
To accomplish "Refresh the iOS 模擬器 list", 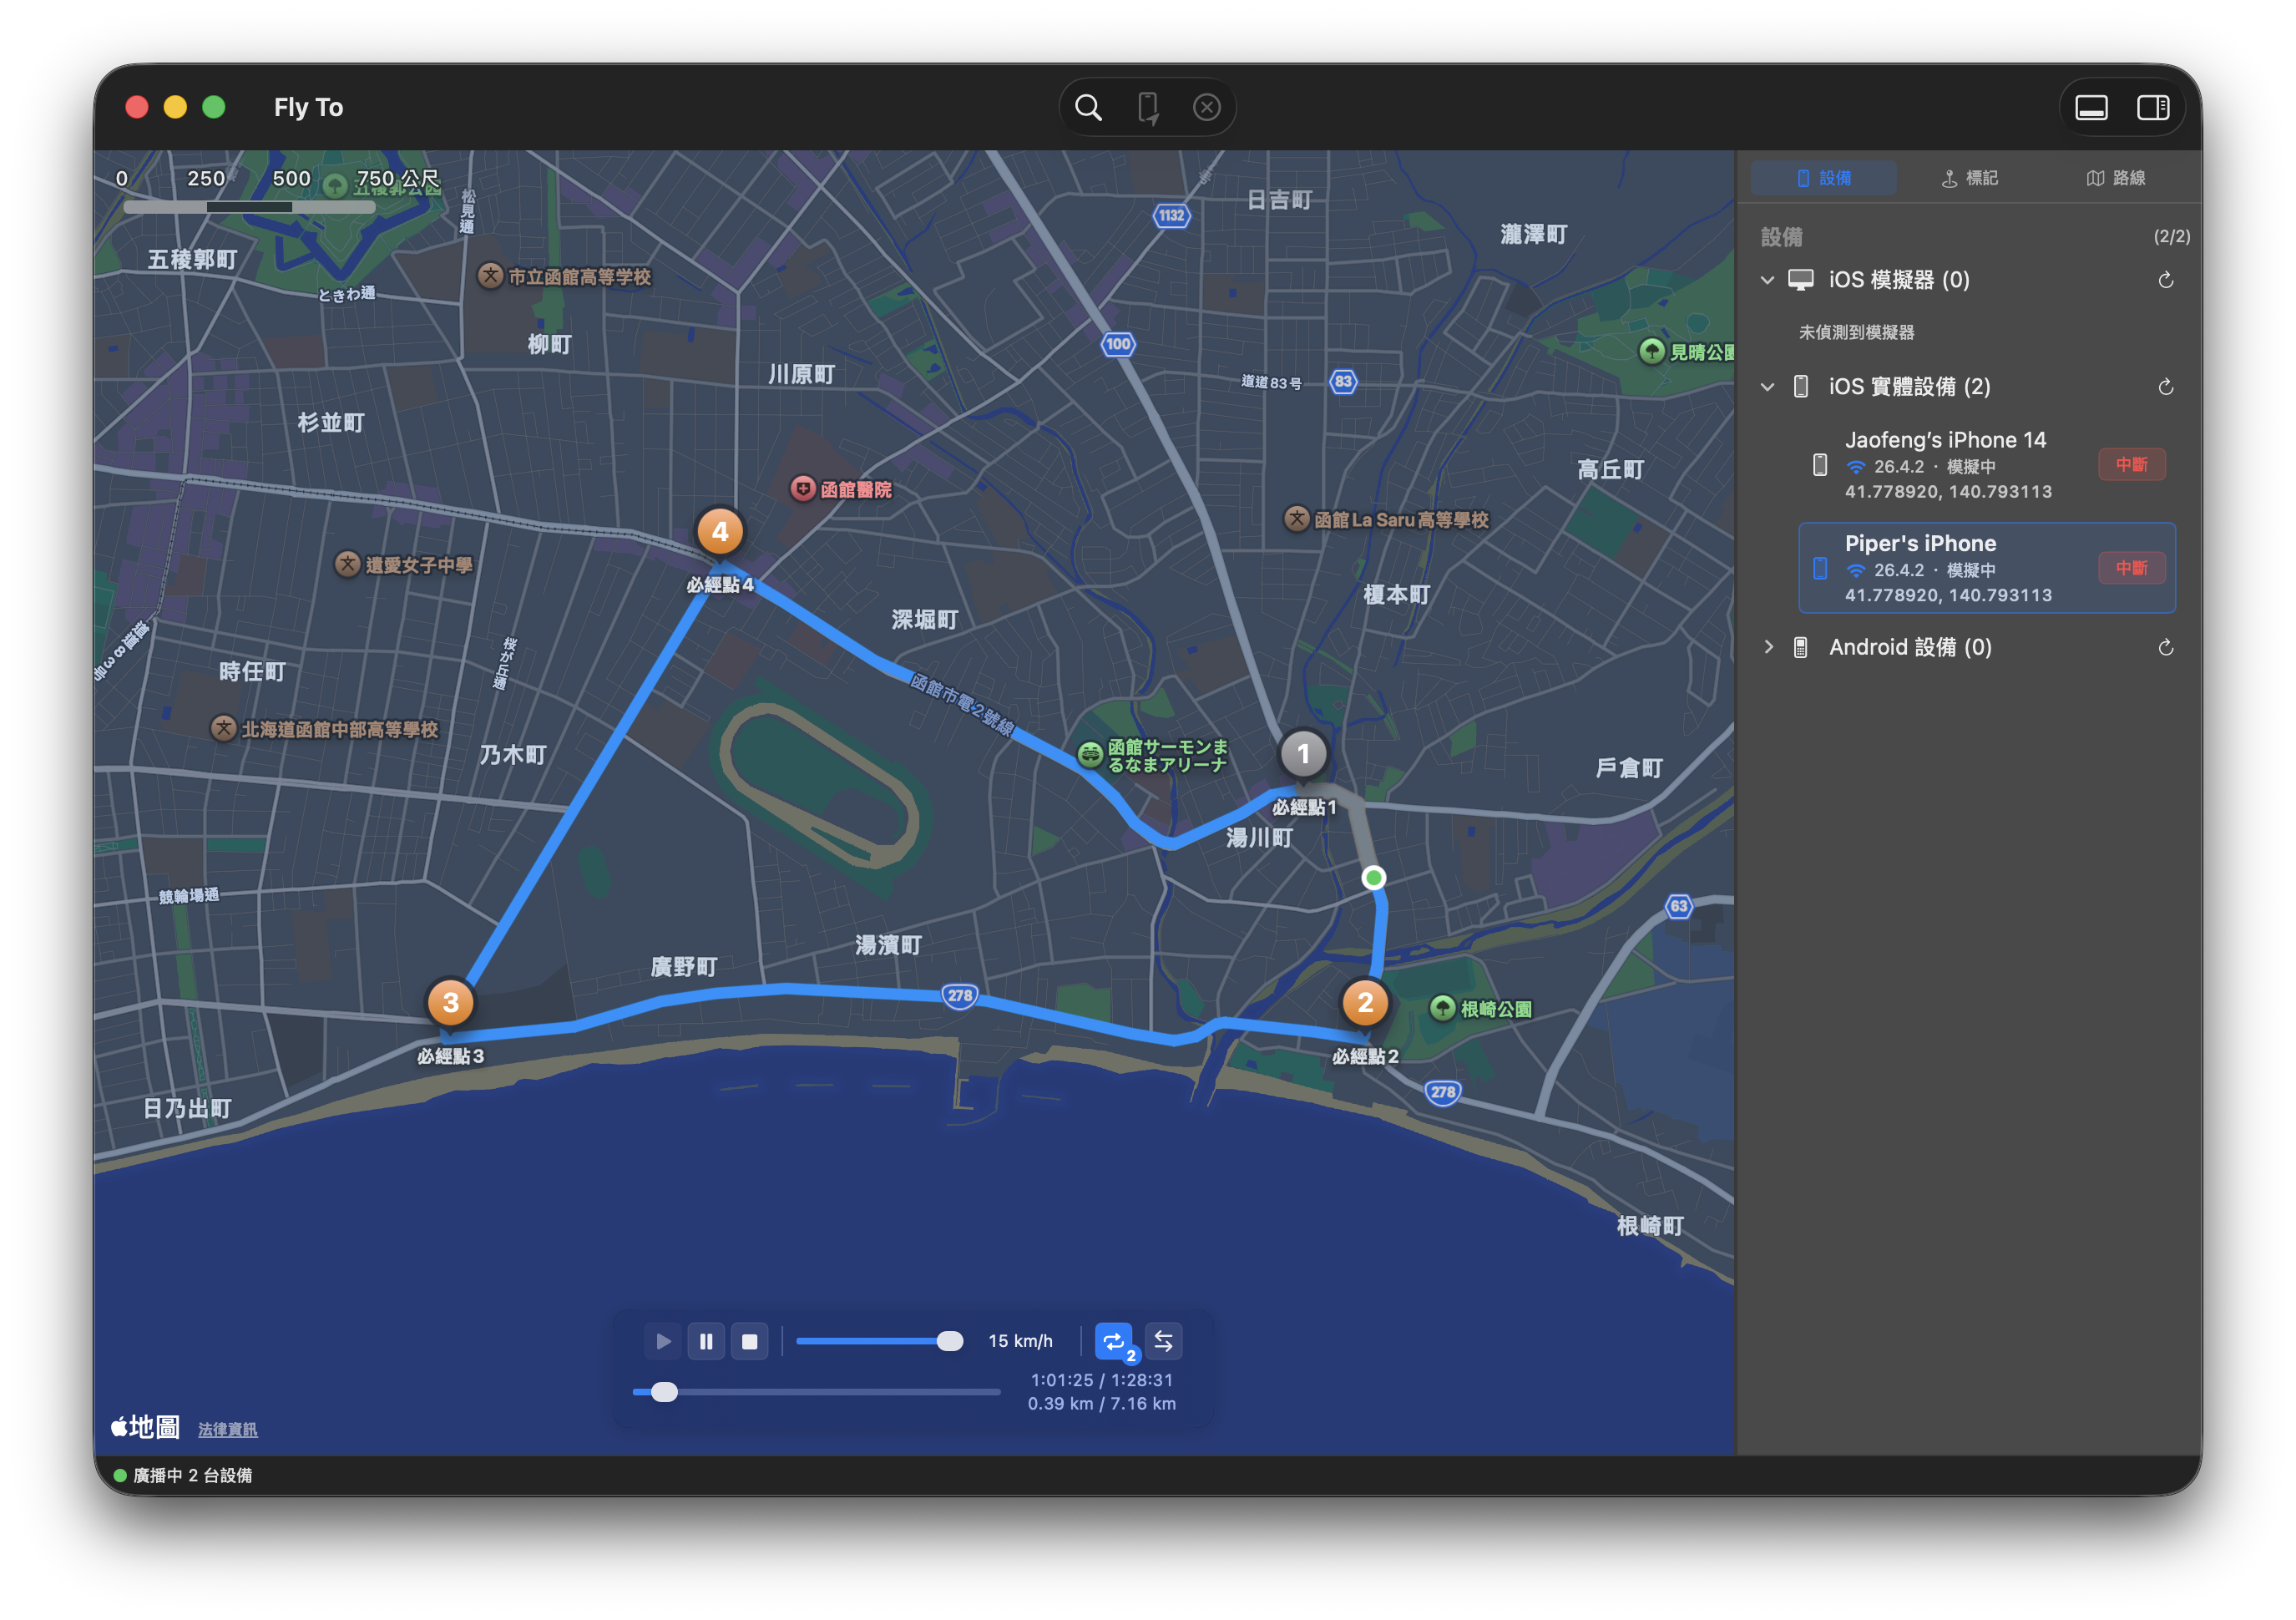I will pos(2165,280).
